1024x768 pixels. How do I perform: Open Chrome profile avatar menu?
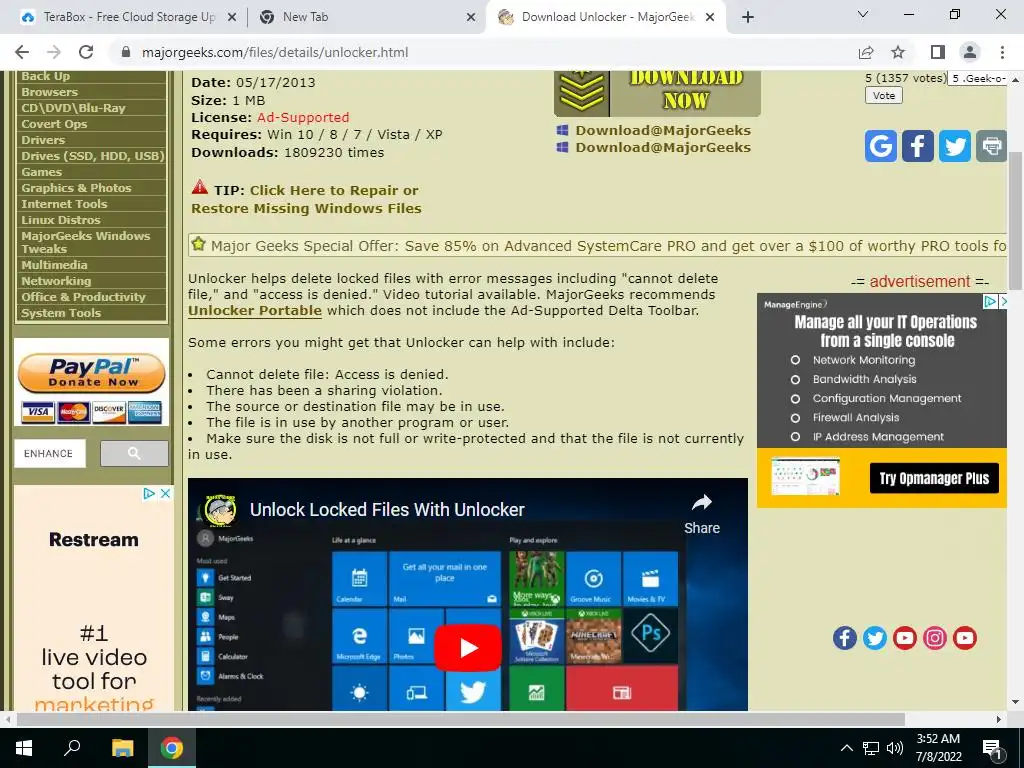(970, 52)
